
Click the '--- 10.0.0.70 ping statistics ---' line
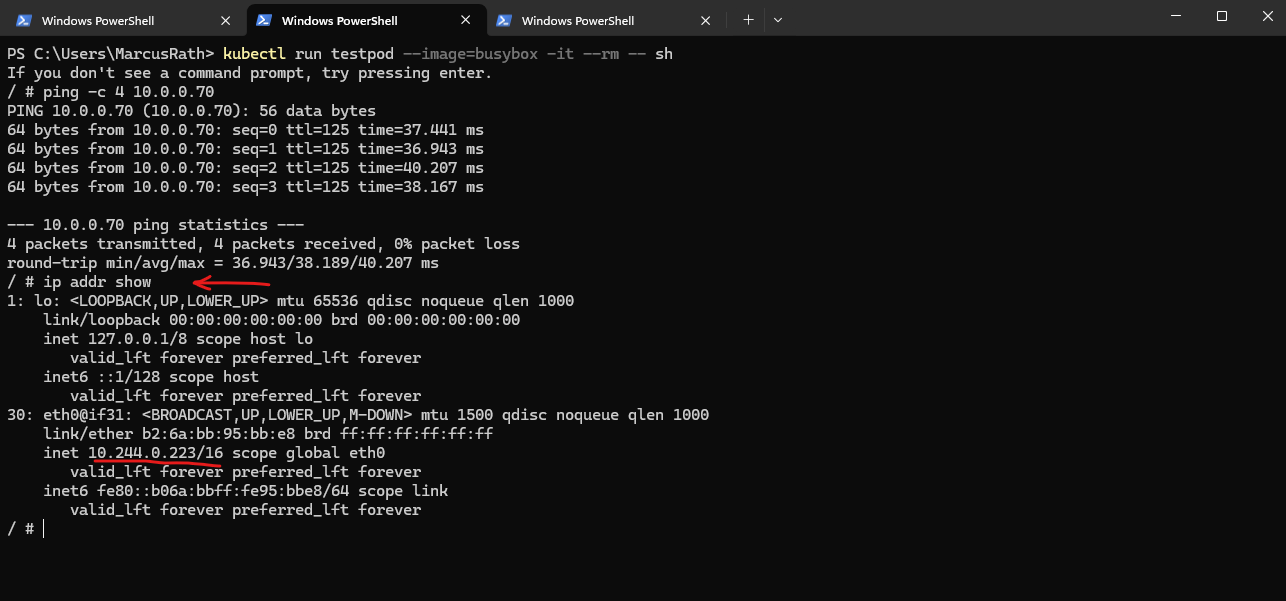pyautogui.click(x=156, y=225)
